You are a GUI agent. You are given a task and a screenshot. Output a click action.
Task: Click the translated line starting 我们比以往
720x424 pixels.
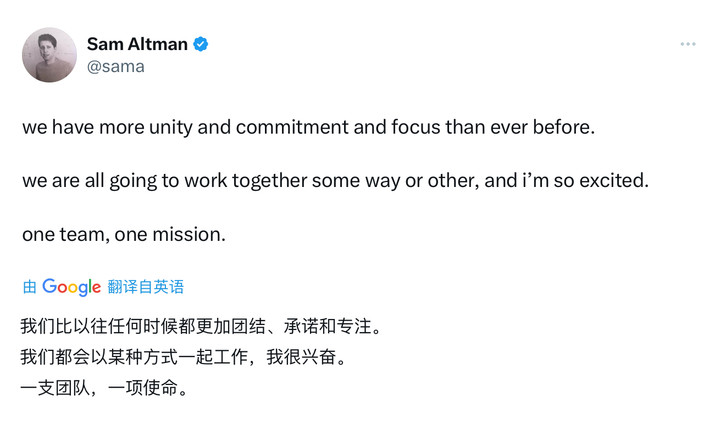click(201, 326)
